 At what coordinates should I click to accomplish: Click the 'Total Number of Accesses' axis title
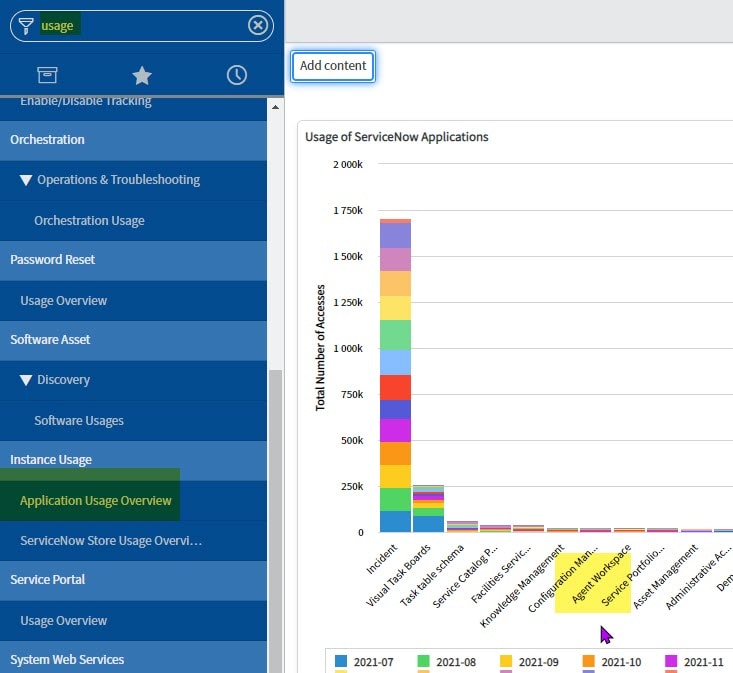tap(320, 348)
